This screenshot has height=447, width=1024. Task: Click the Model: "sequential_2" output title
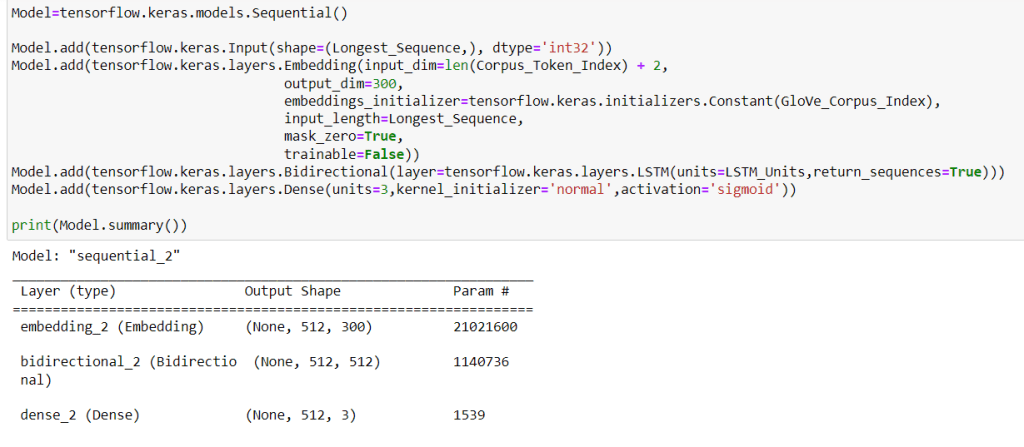pyautogui.click(x=96, y=255)
